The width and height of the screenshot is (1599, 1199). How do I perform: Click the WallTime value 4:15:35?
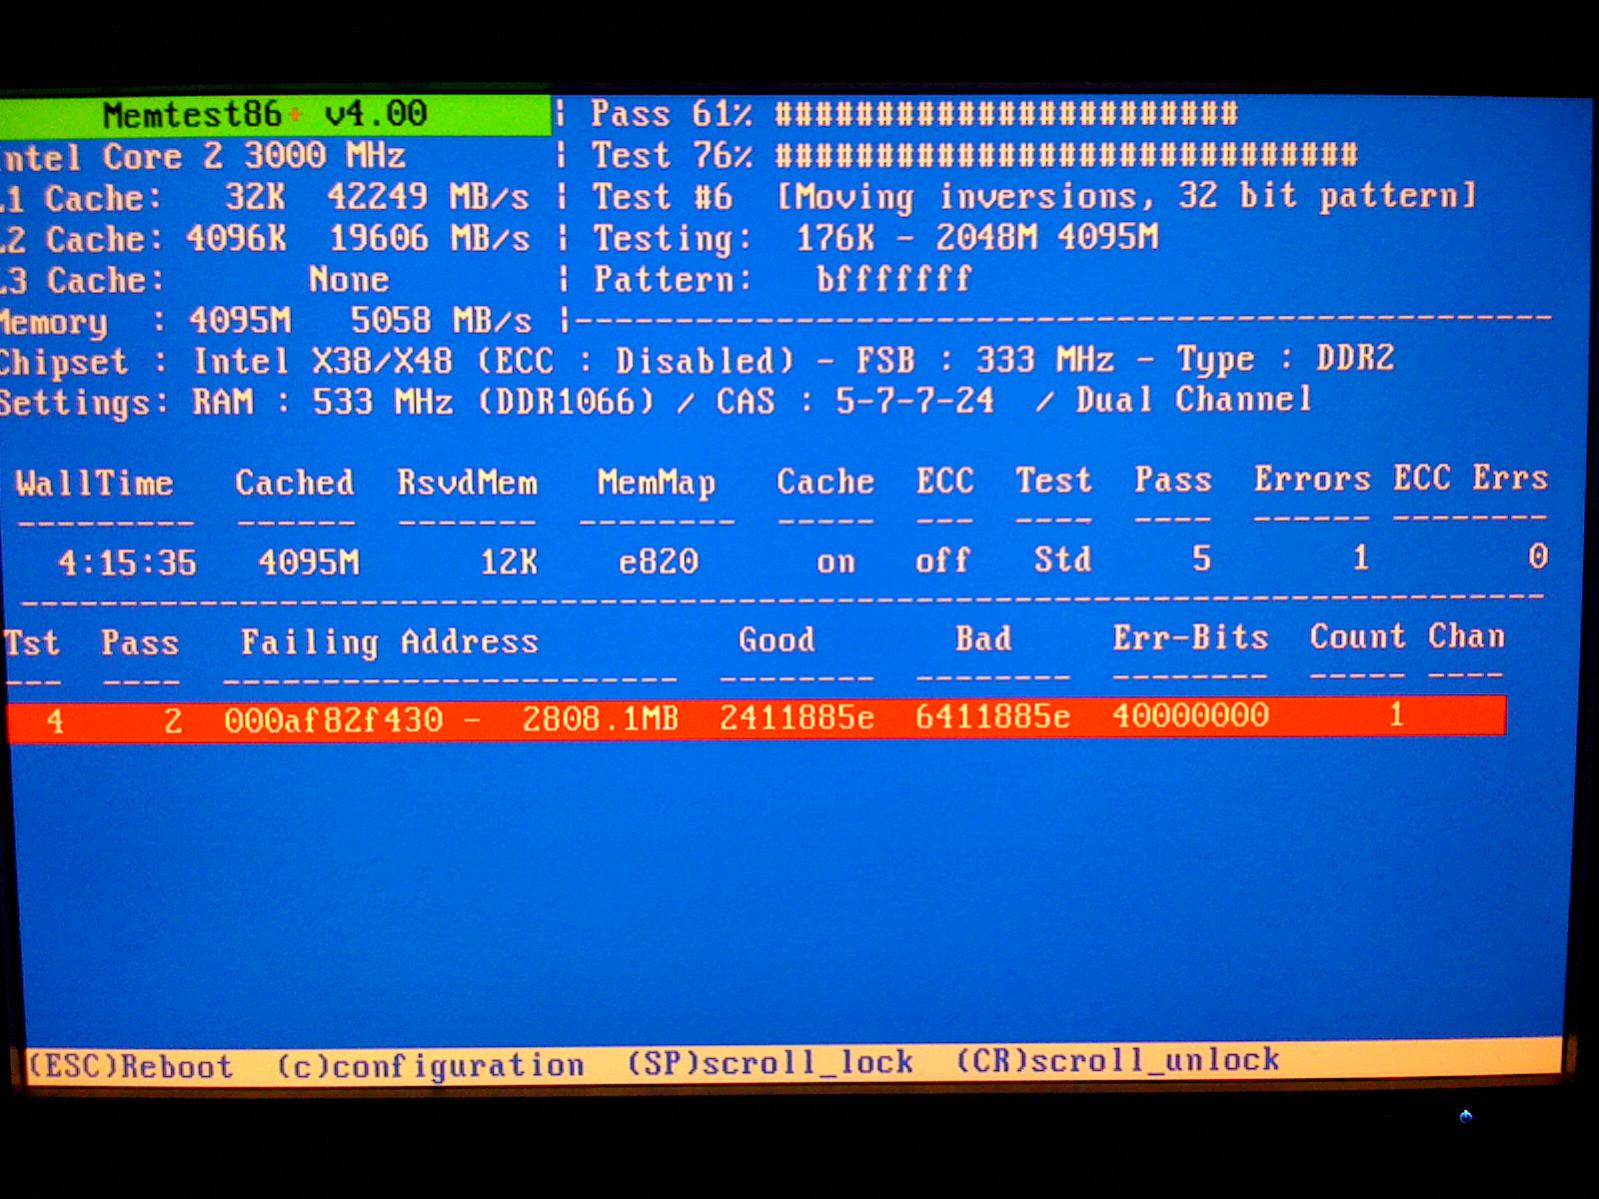tap(127, 563)
